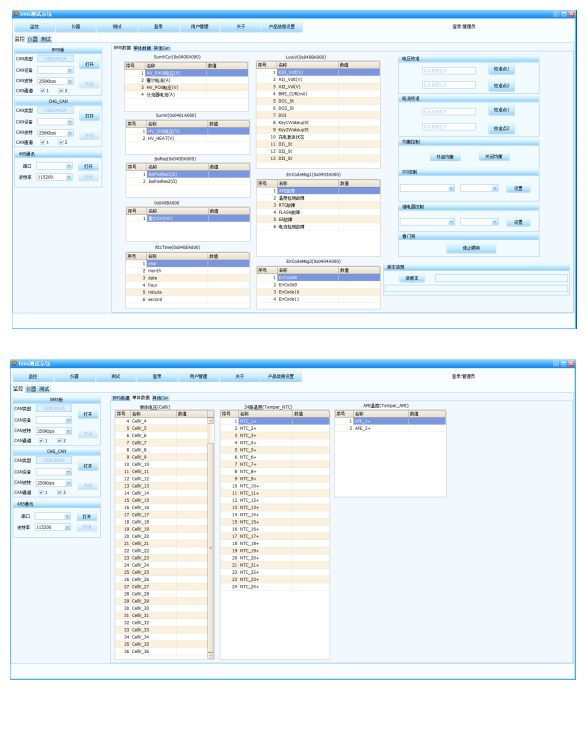Image resolution: width=587 pixels, height=731 pixels.
Task: Switch to 其他Can tab in LowV-table window
Action: pos(162,48)
